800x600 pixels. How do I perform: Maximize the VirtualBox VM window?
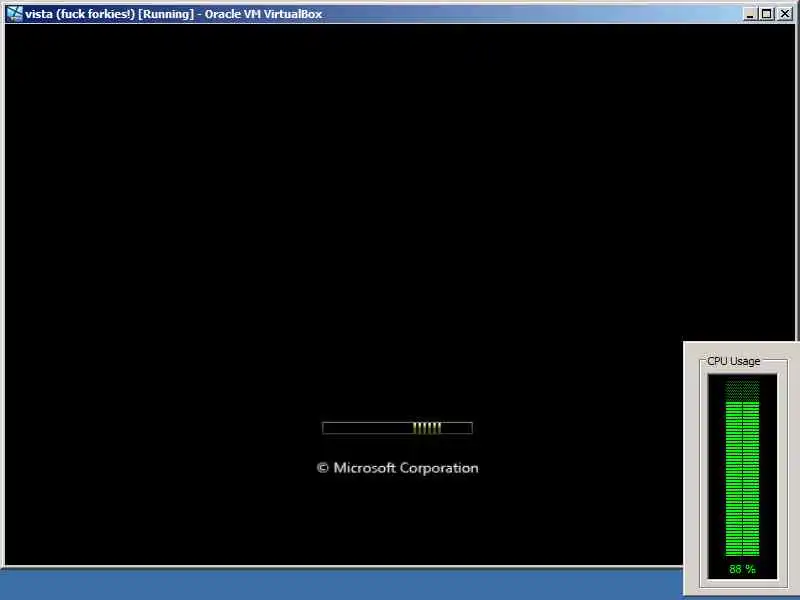[x=766, y=14]
